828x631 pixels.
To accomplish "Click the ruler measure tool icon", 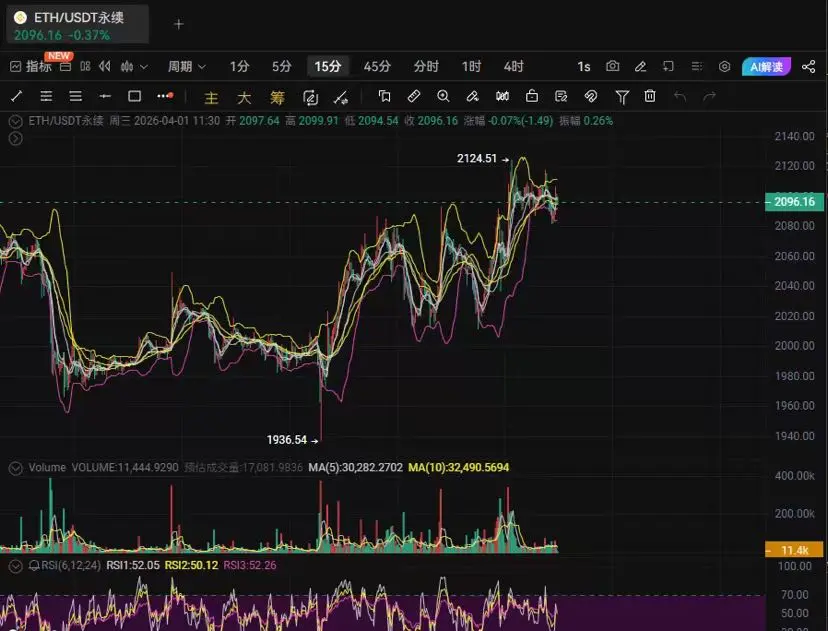I will pyautogui.click(x=414, y=96).
